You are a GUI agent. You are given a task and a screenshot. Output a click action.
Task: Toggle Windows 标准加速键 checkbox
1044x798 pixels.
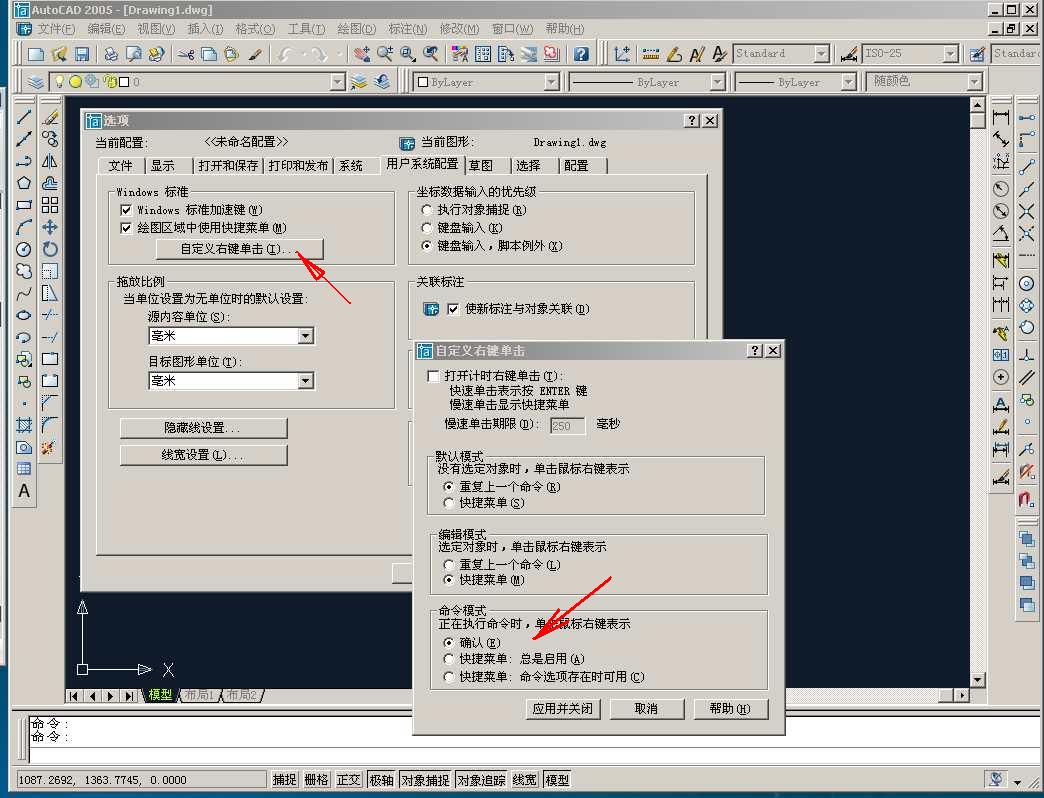pos(125,210)
